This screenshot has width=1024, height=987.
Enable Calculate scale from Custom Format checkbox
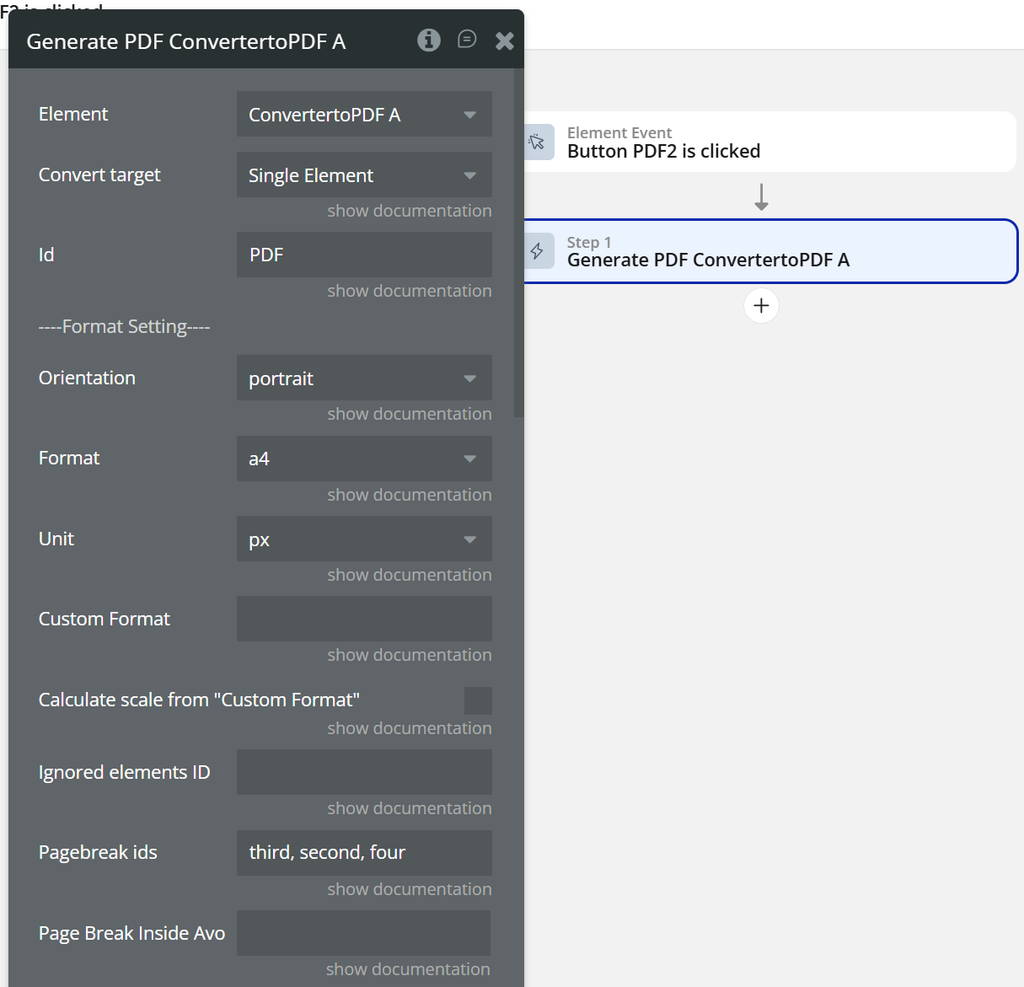coord(478,700)
